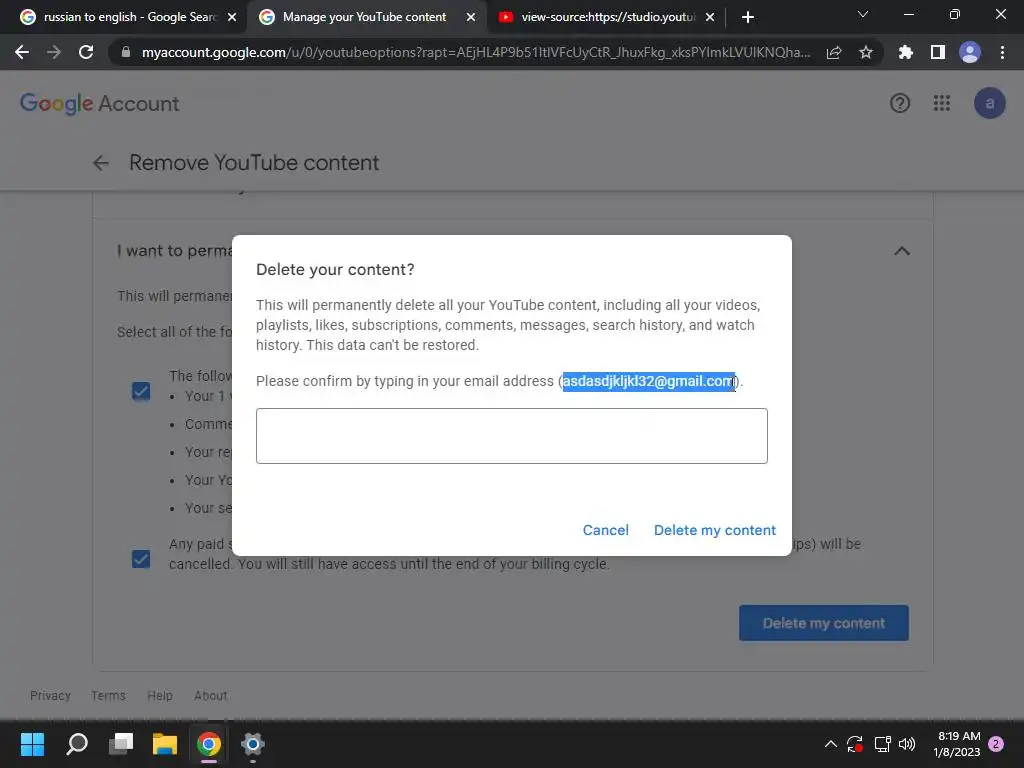Open the Chrome profile avatar

pyautogui.click(x=970, y=52)
